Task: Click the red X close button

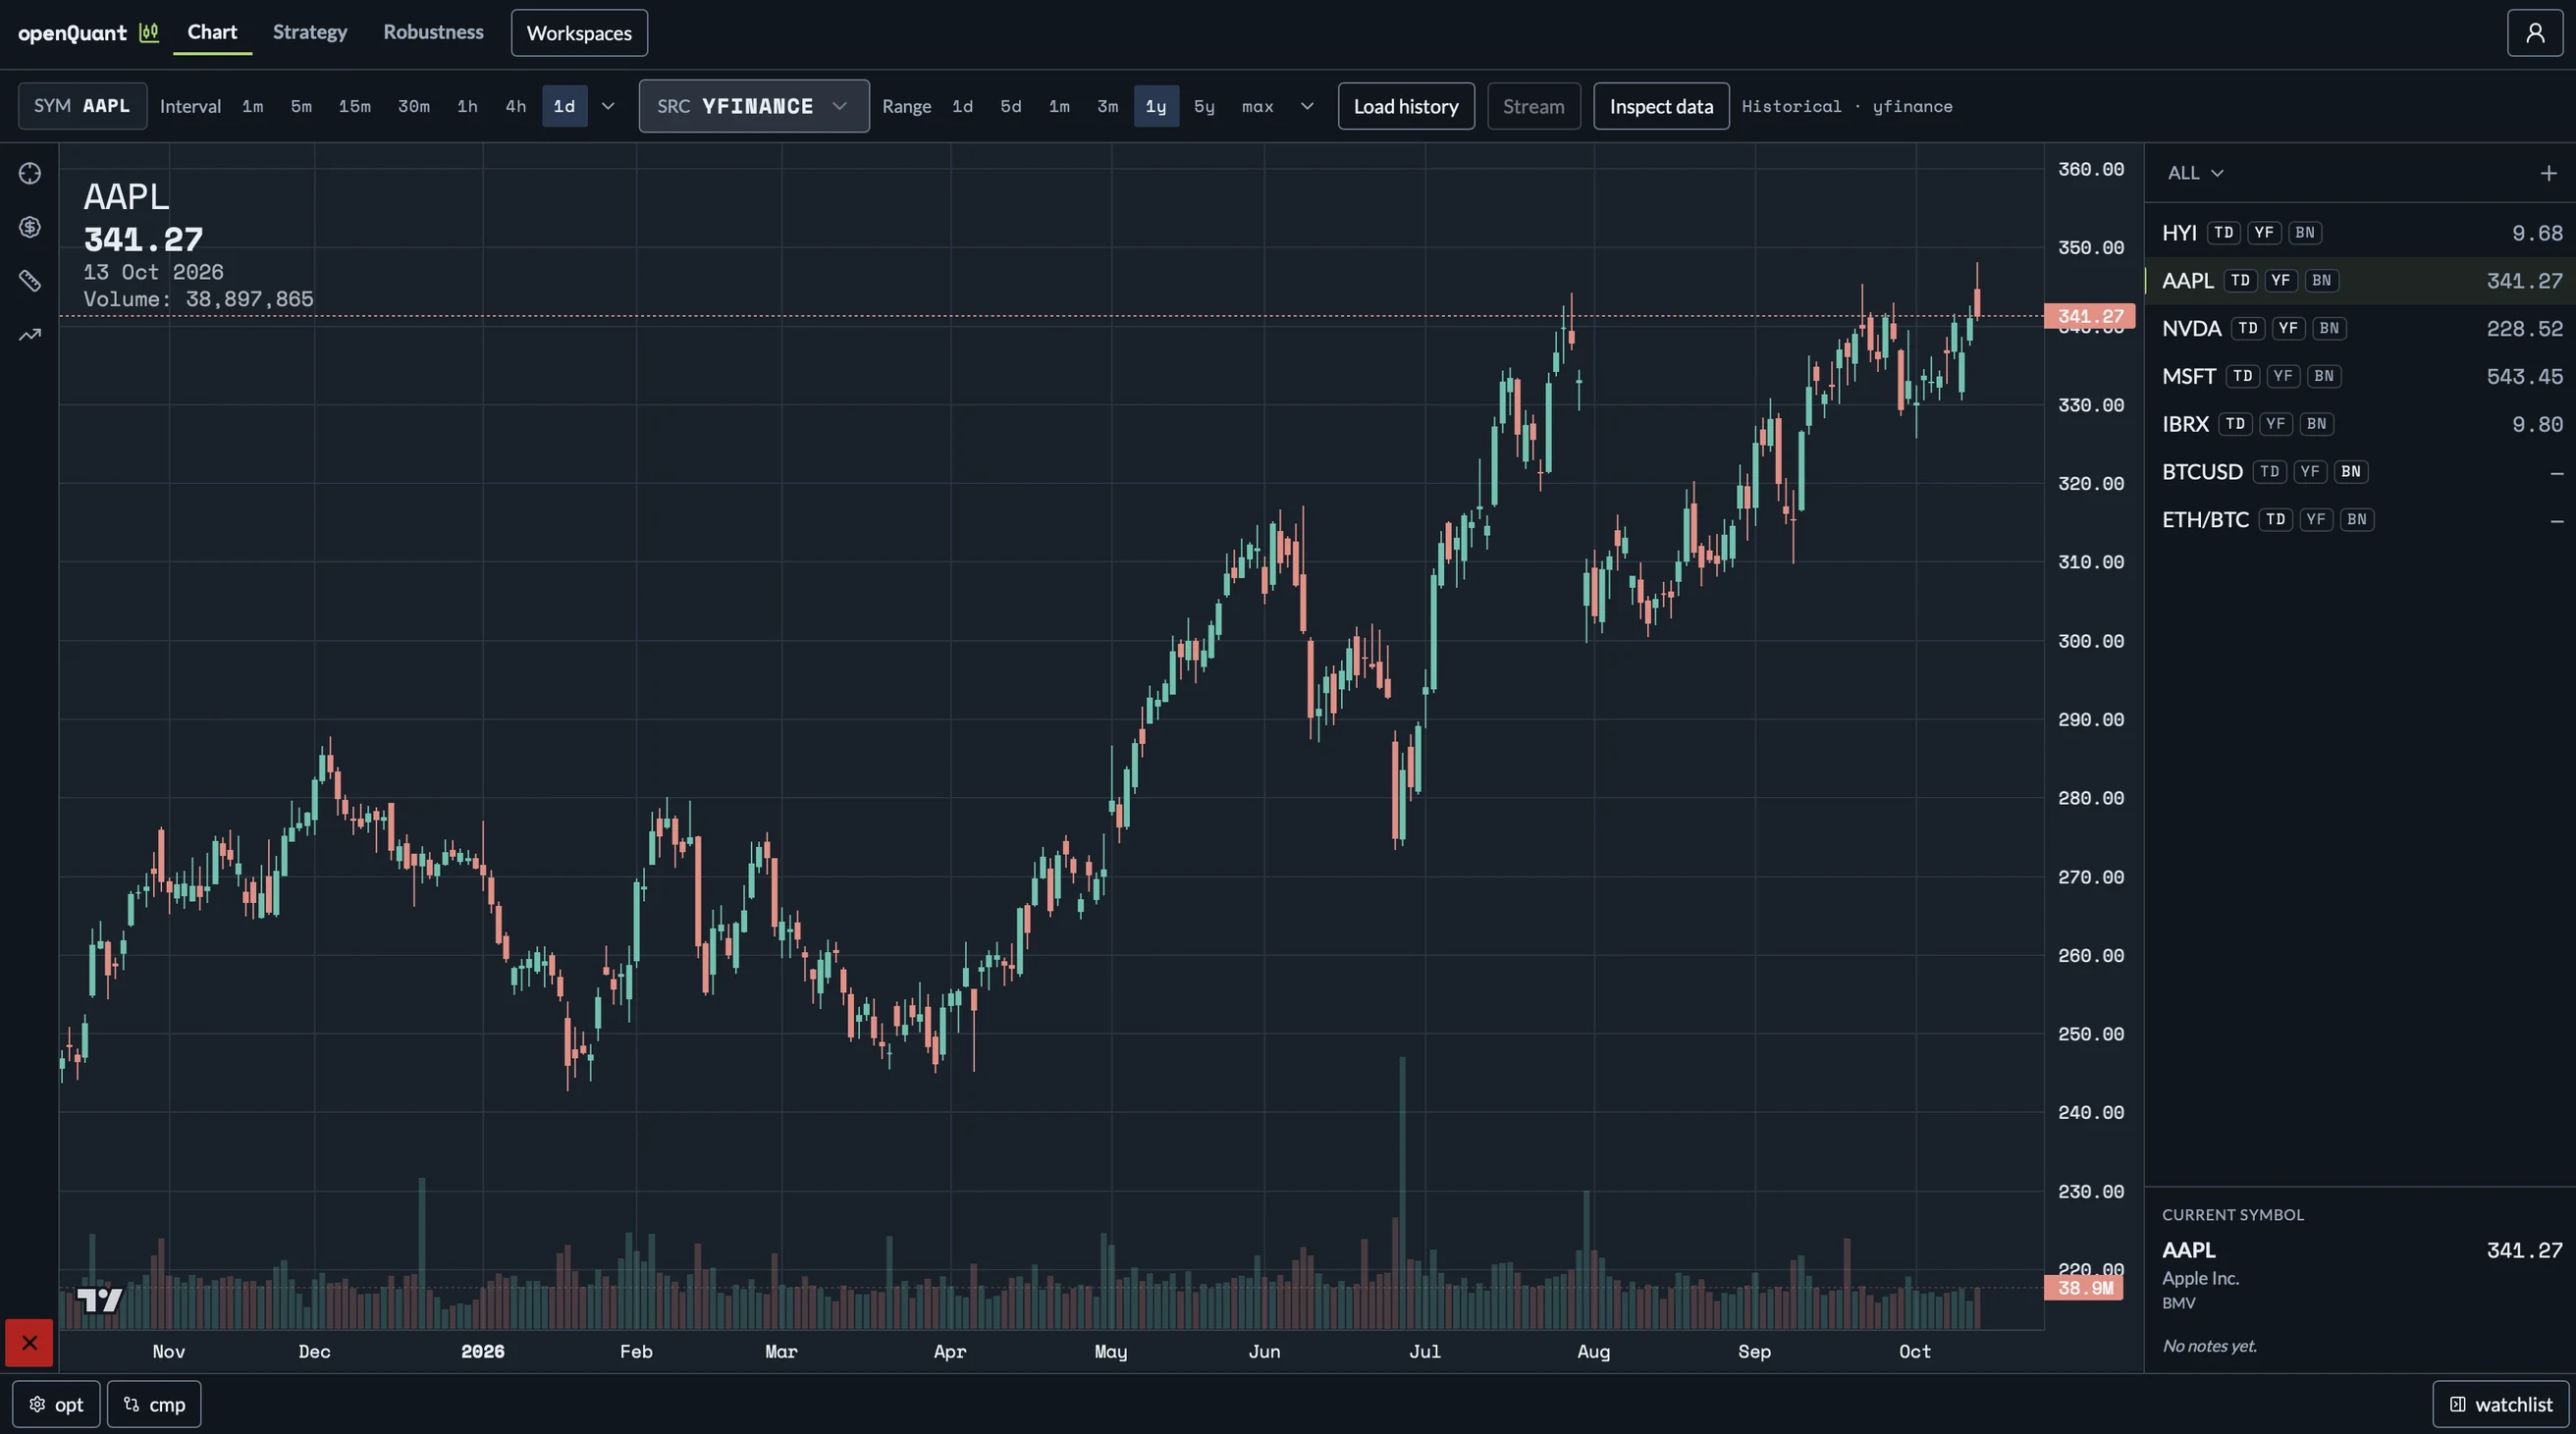Action: 29,1342
